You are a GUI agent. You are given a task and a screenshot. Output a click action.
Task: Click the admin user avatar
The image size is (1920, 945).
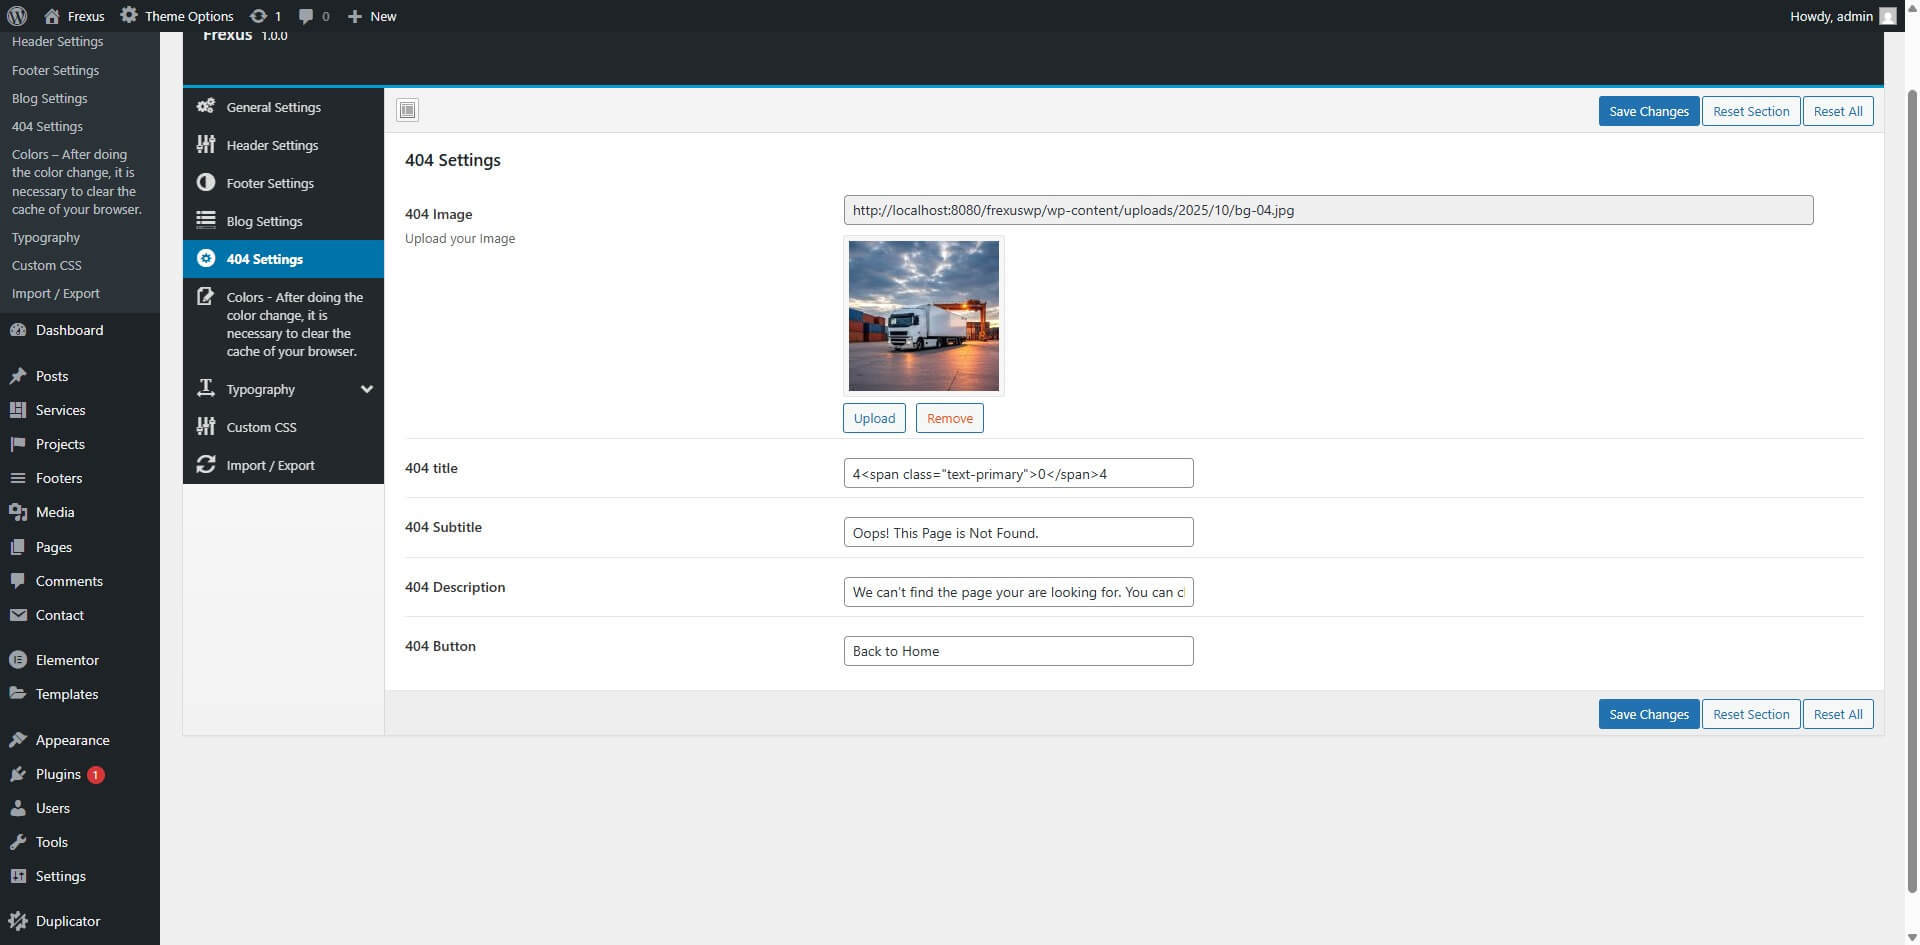1887,16
